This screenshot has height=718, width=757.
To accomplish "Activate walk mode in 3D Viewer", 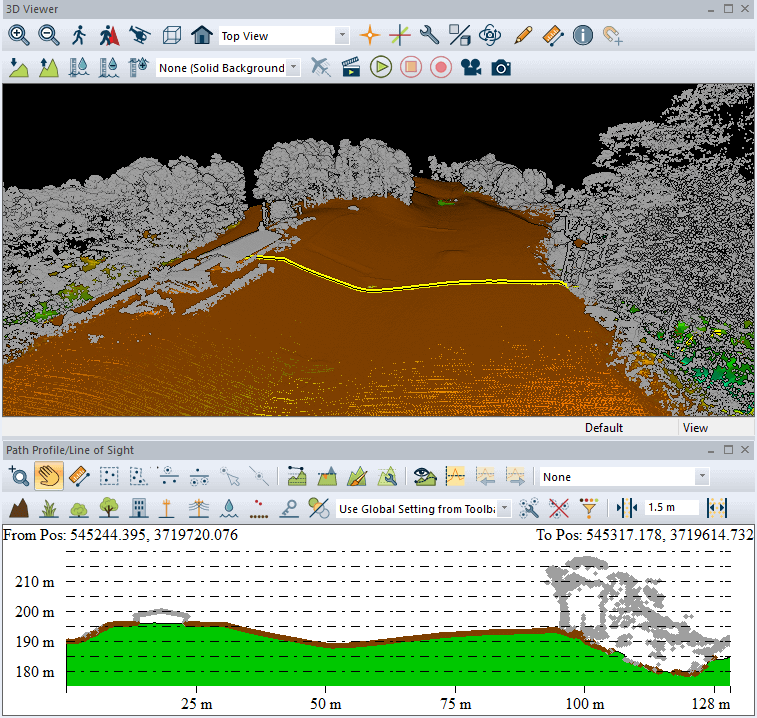I will (x=79, y=36).
